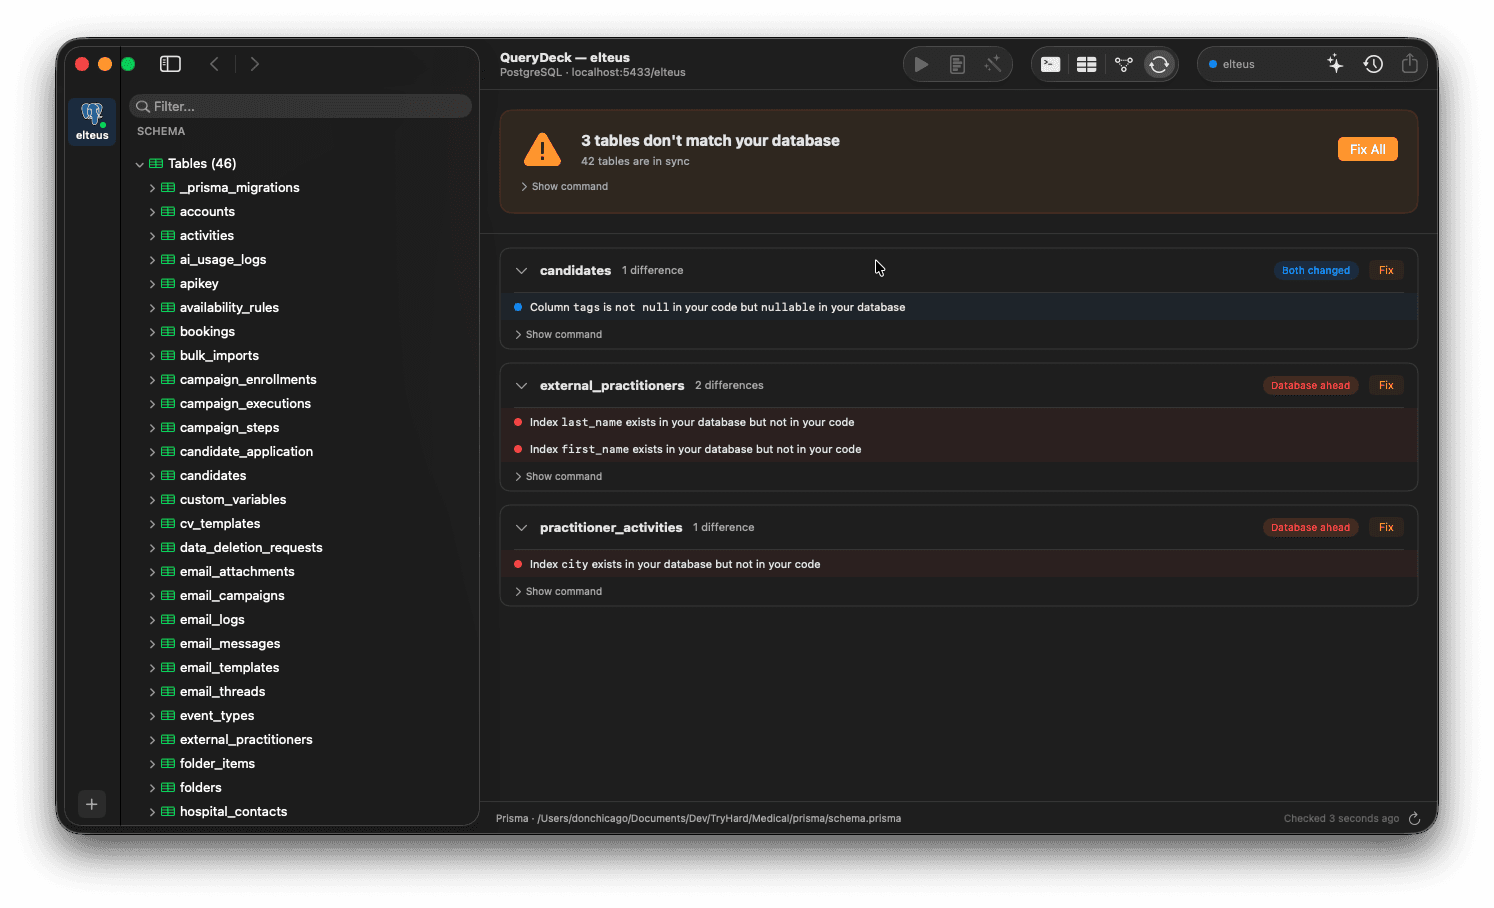Image resolution: width=1494 pixels, height=908 pixels.
Task: Run the query with the play button
Action: 921,64
